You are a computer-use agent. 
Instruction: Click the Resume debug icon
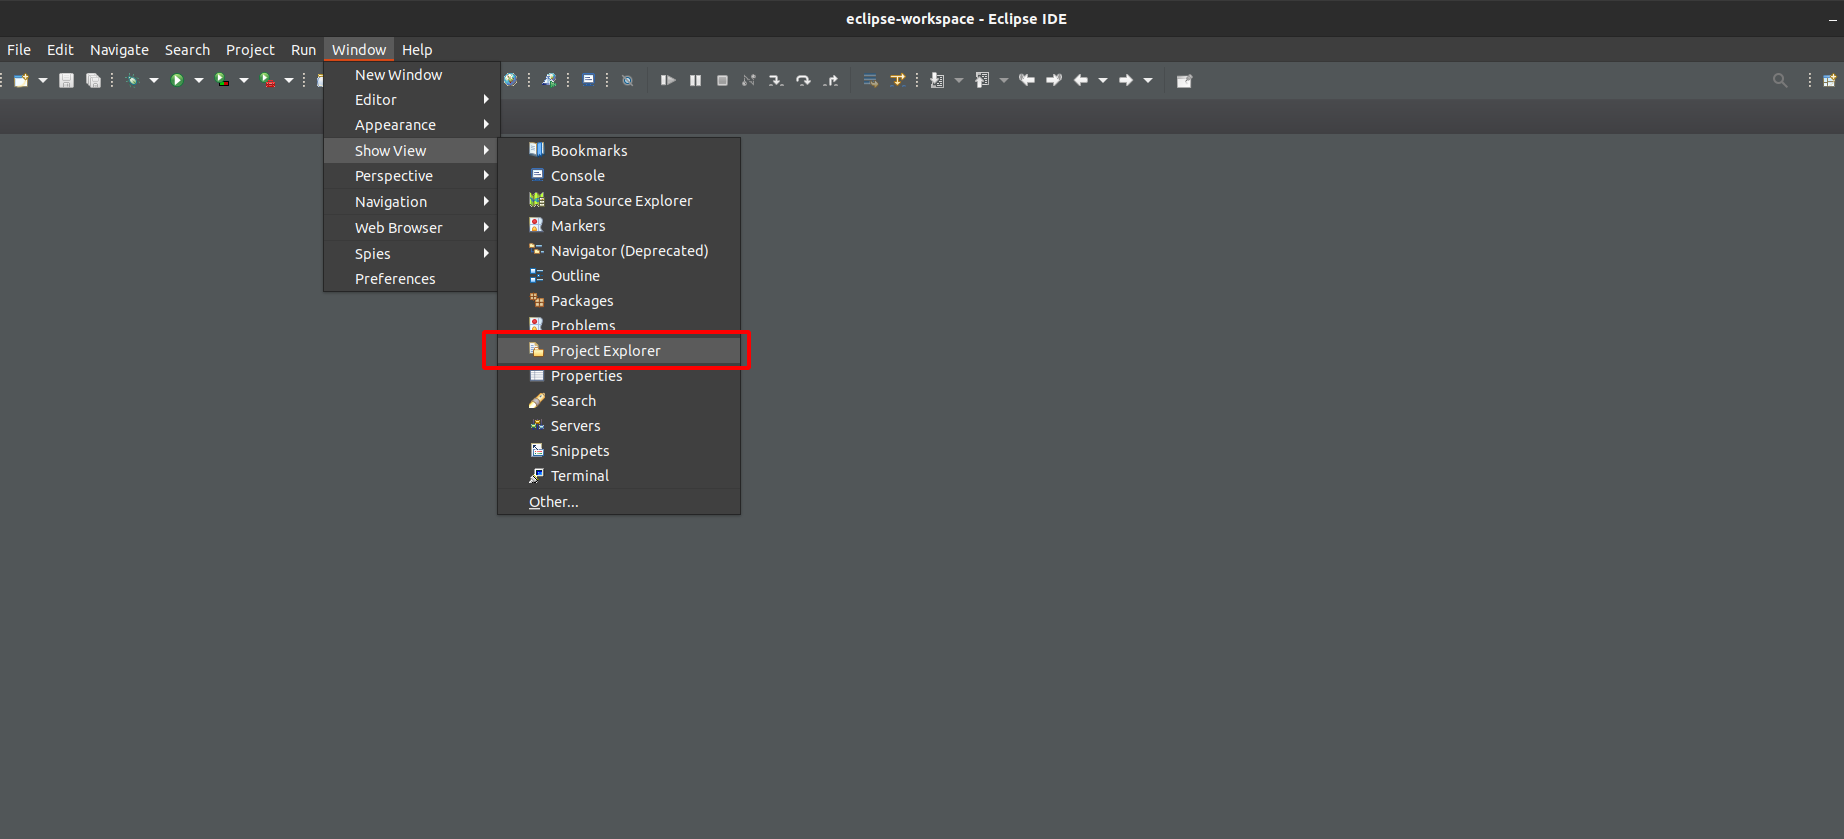[668, 80]
